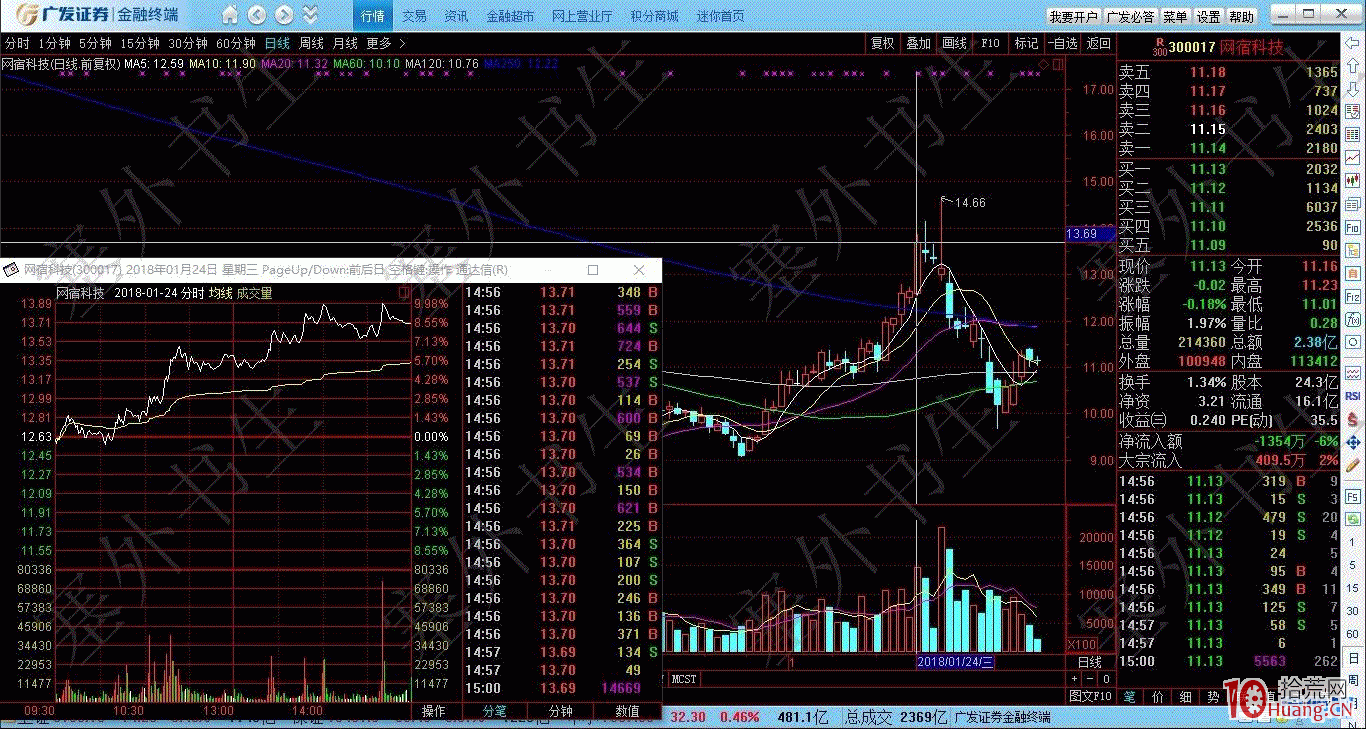Image resolution: width=1366 pixels, height=729 pixels.
Task: Open the 复权 dropdown button
Action: (882, 43)
